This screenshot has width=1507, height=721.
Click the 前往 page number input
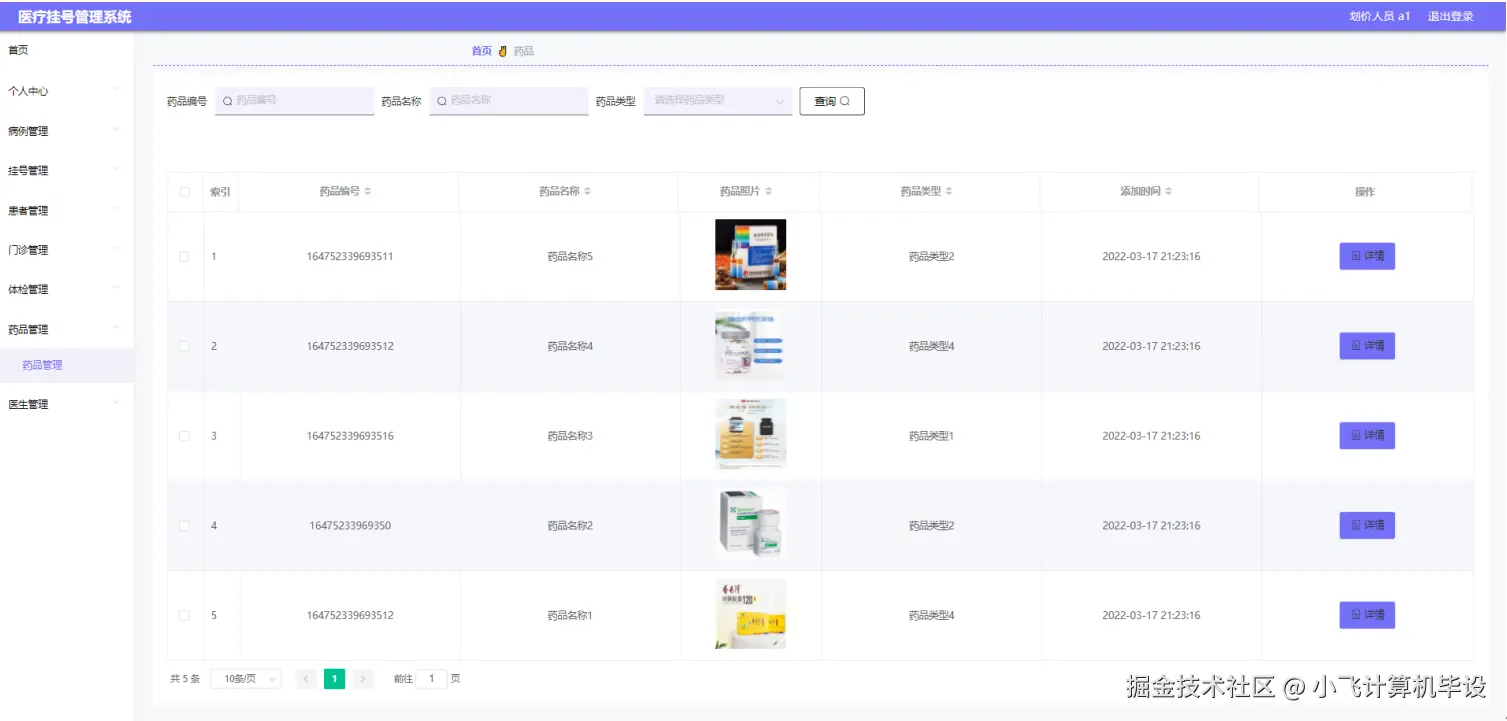click(431, 679)
